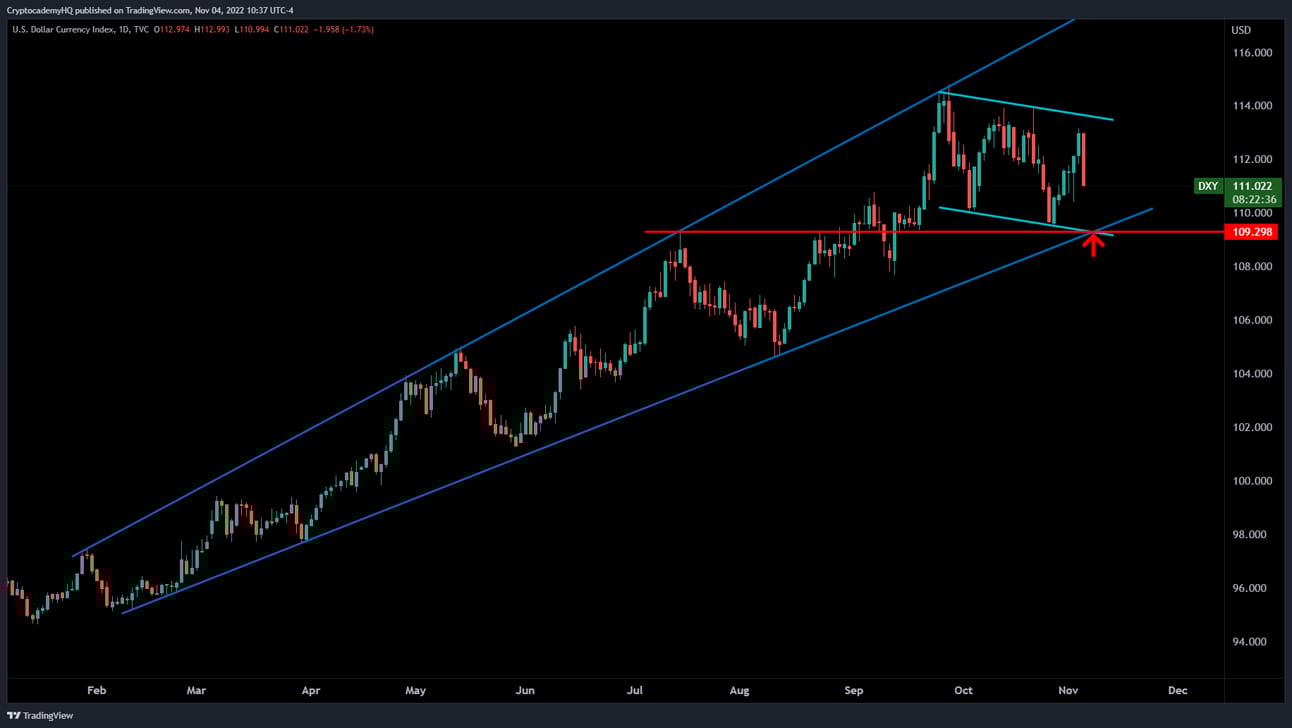Screen dimensions: 1292x728
Task: Click the Aug label on time axis
Action: [739, 690]
